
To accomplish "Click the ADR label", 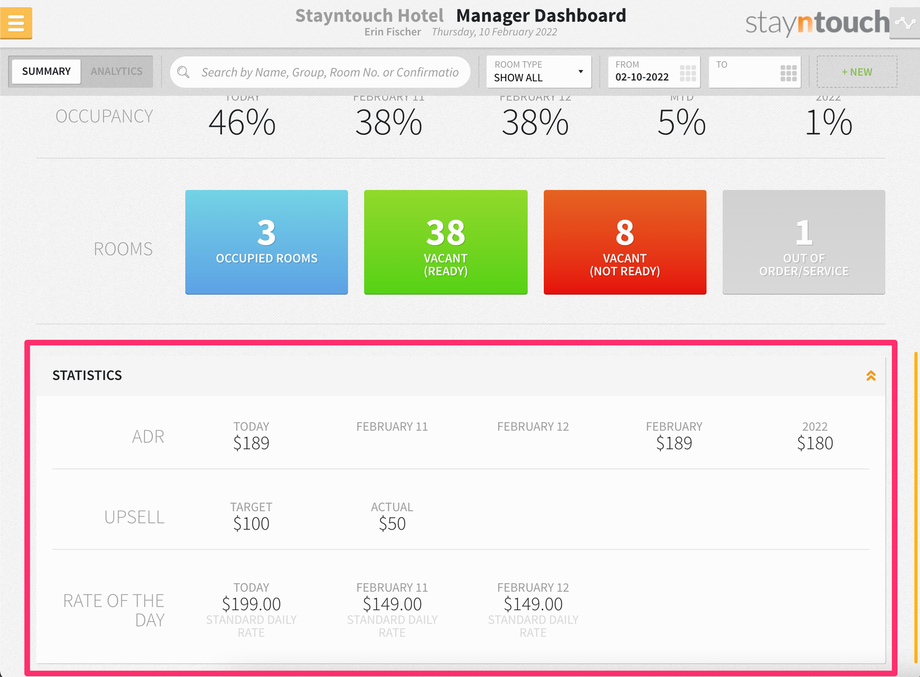I will 148,436.
